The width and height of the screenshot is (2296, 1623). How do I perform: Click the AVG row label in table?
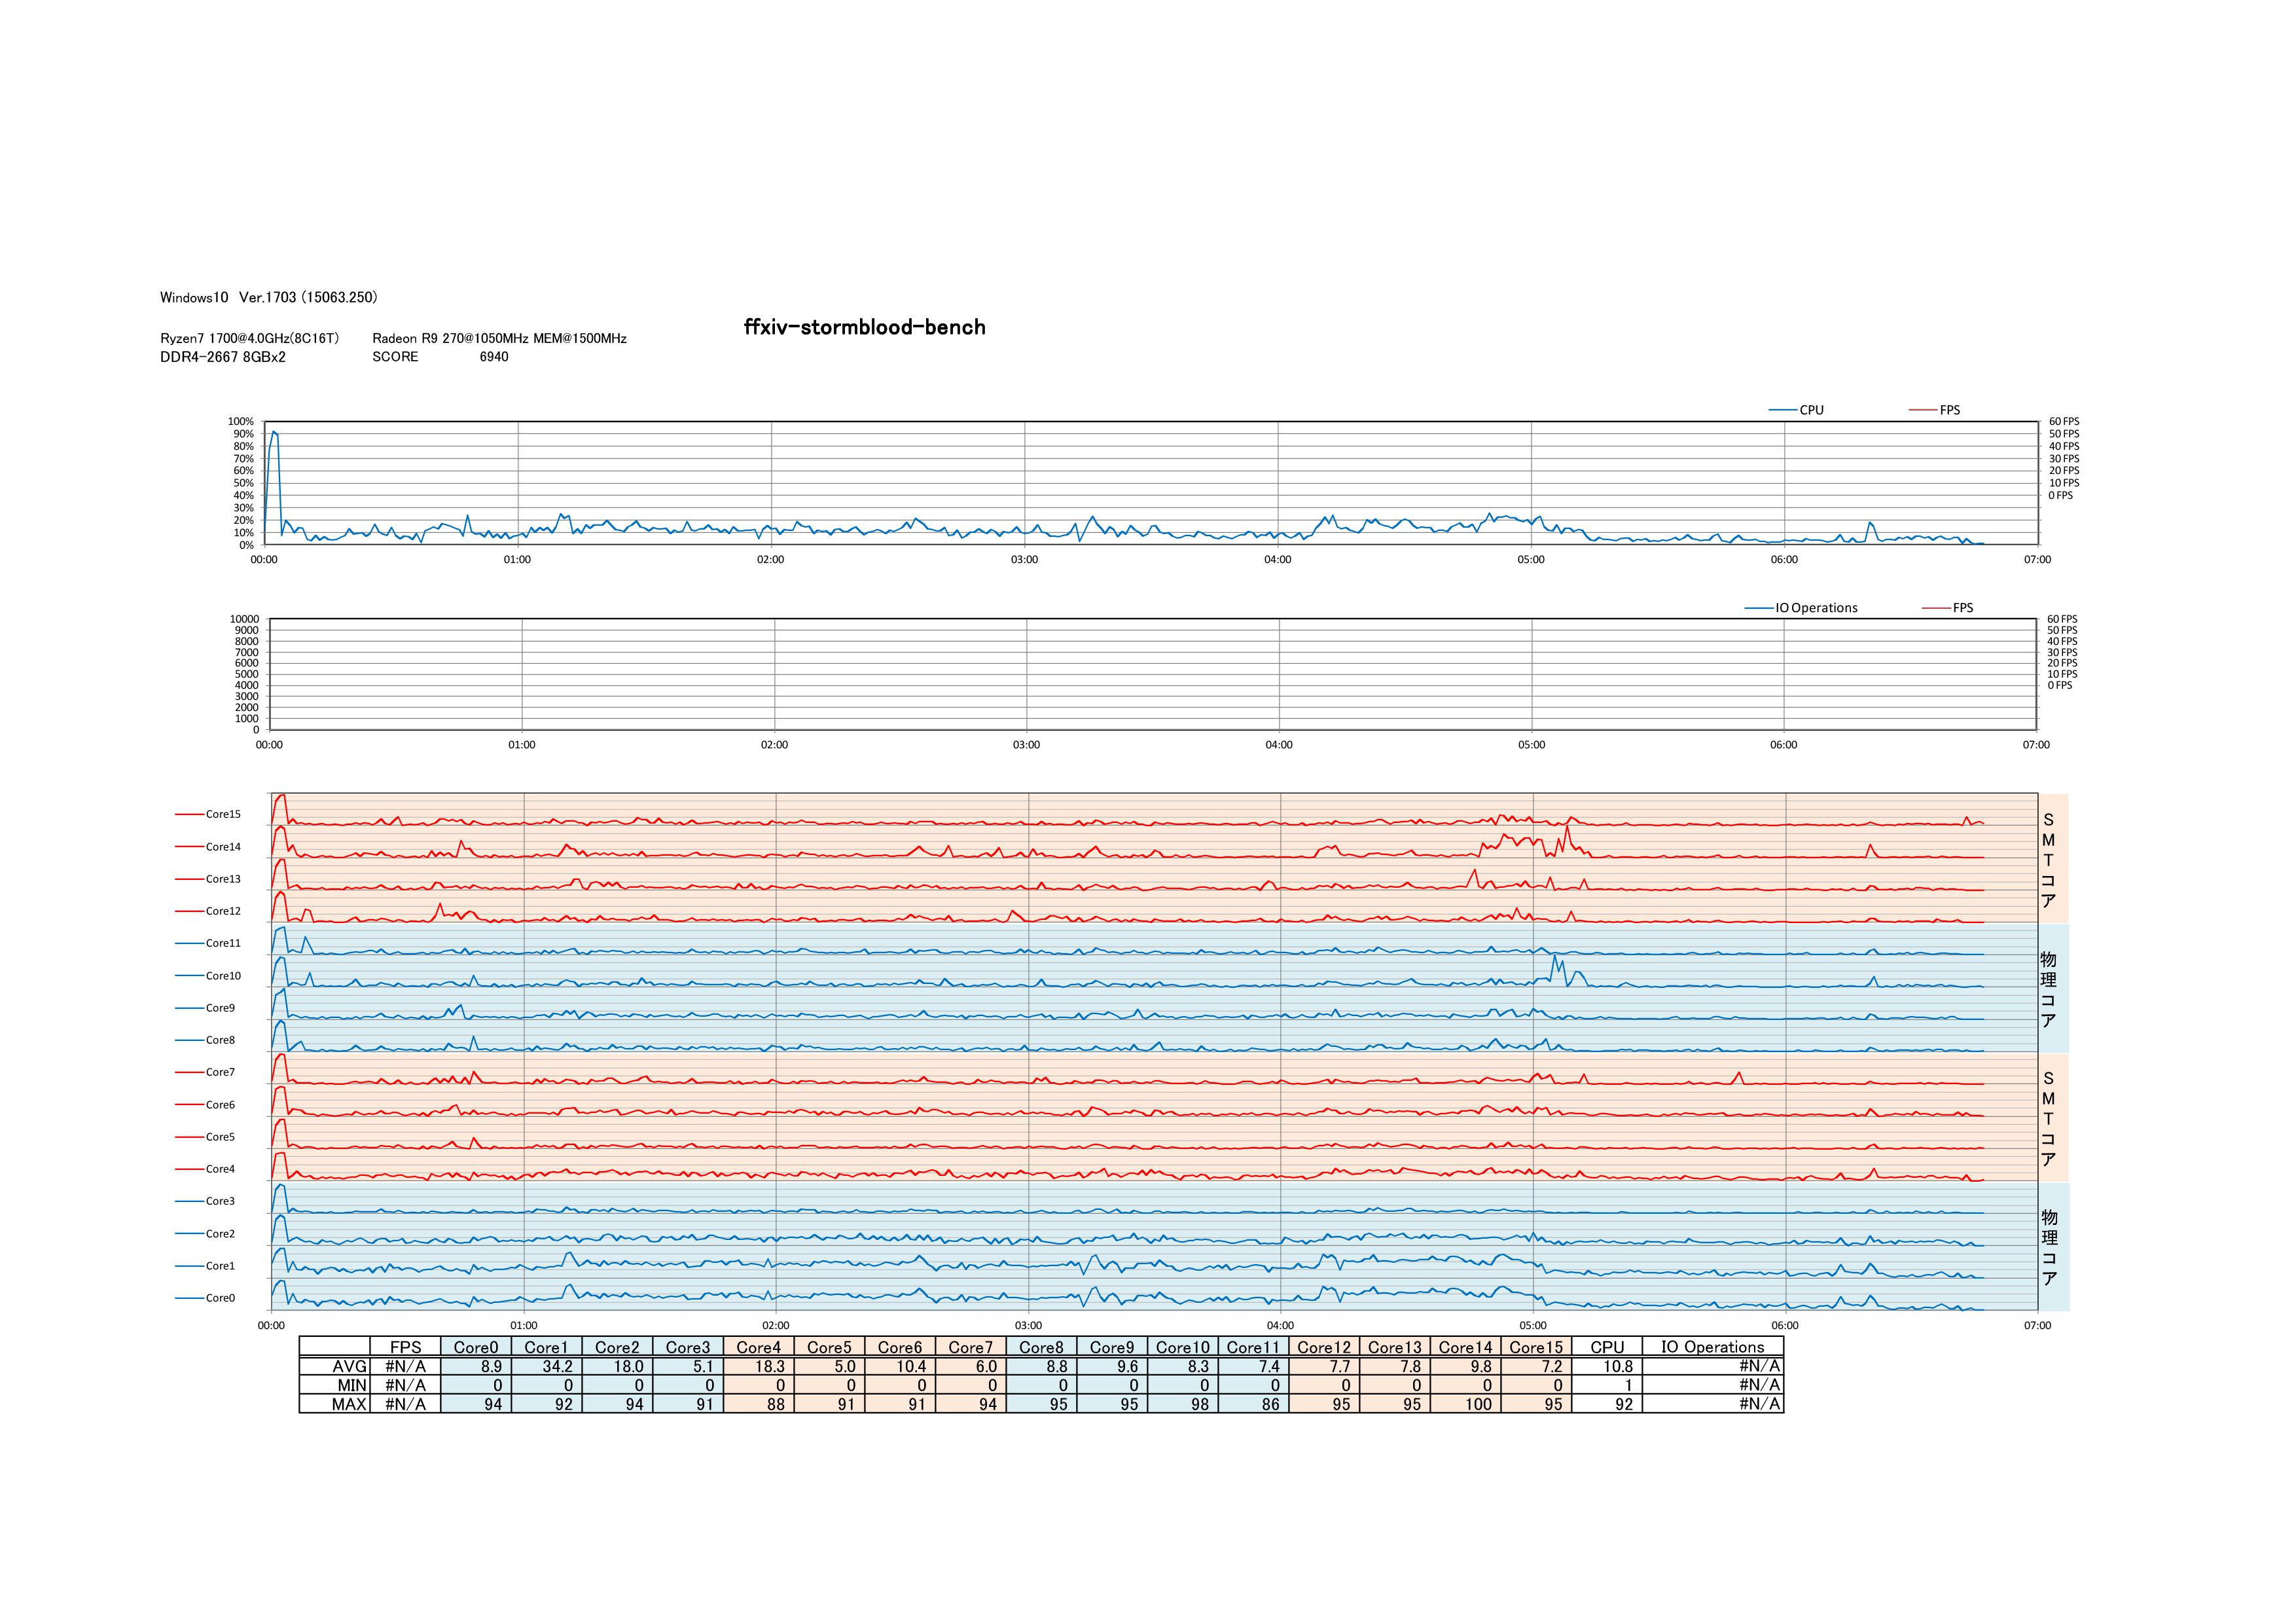pos(349,1366)
